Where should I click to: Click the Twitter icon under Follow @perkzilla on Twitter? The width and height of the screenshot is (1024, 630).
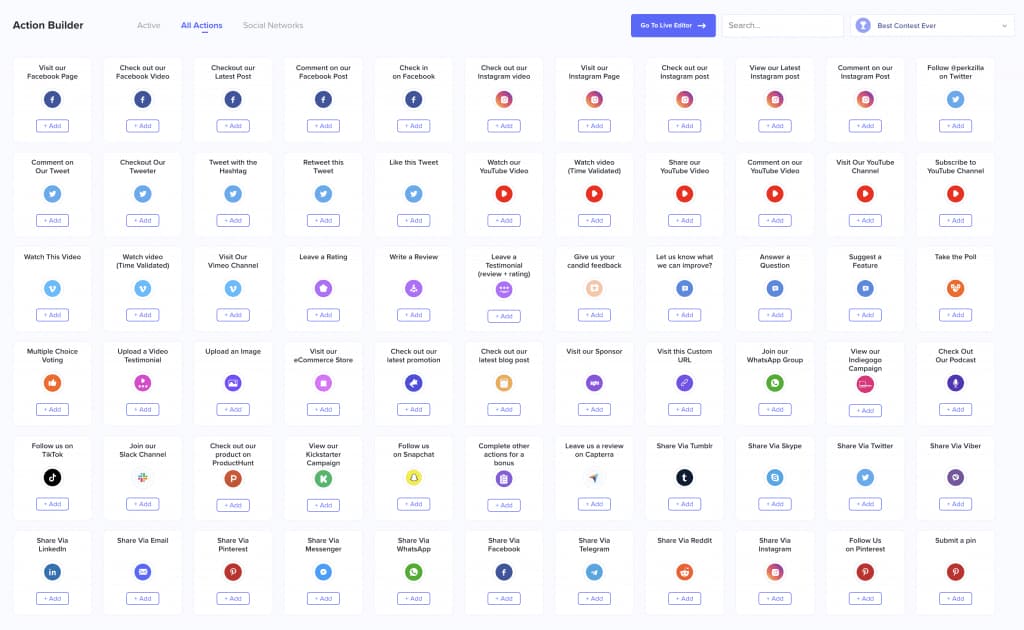click(955, 99)
